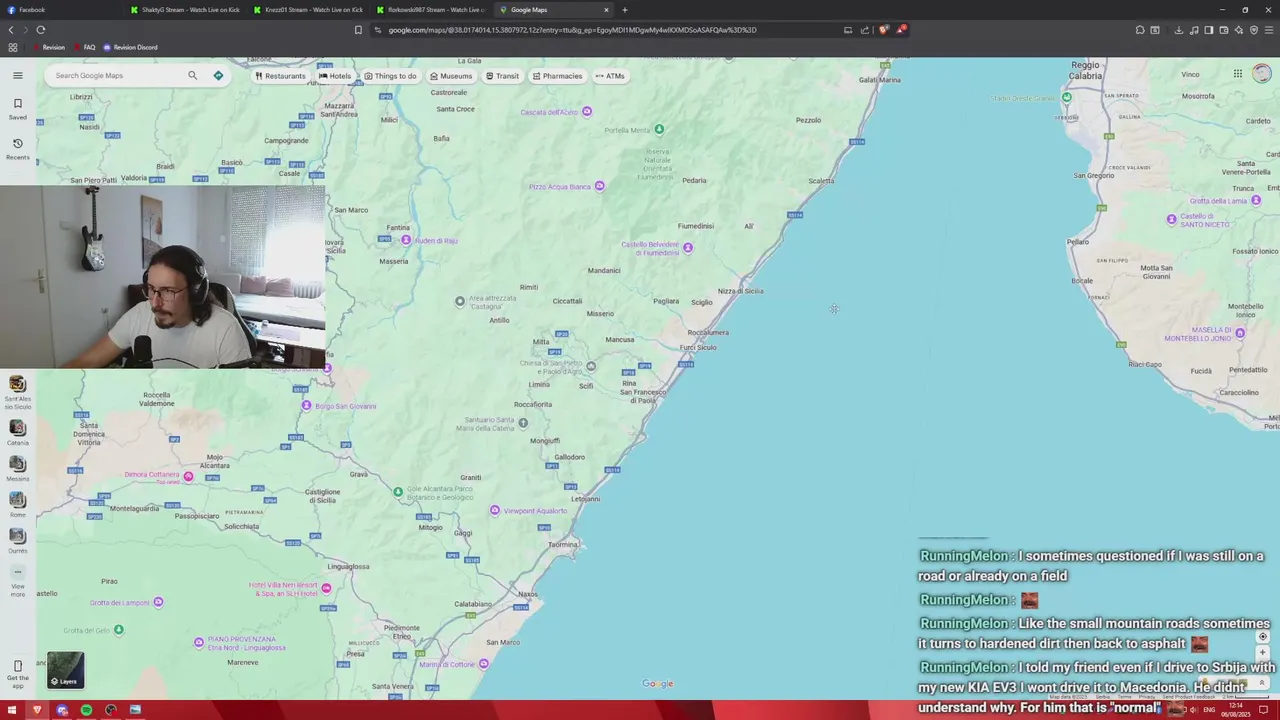The width and height of the screenshot is (1280, 720).
Task: Switch to the ShaktyG Stream tab
Action: 190,10
